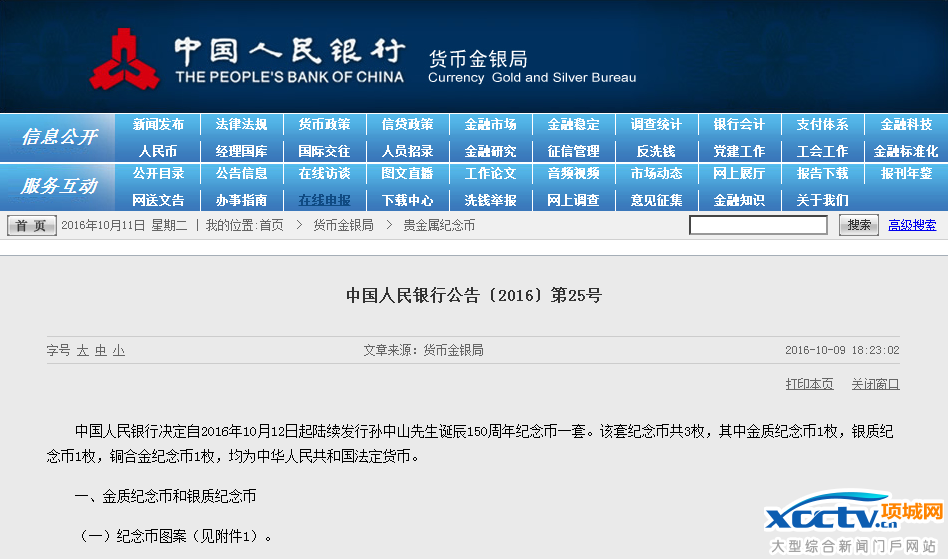Open the 新闻发布 menu item
948x559 pixels.
pos(158,125)
